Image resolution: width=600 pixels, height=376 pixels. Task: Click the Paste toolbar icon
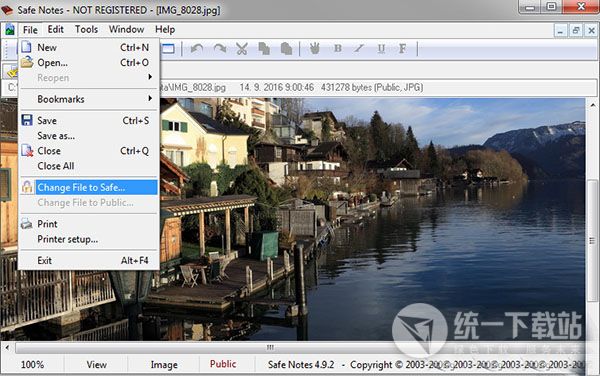point(286,49)
